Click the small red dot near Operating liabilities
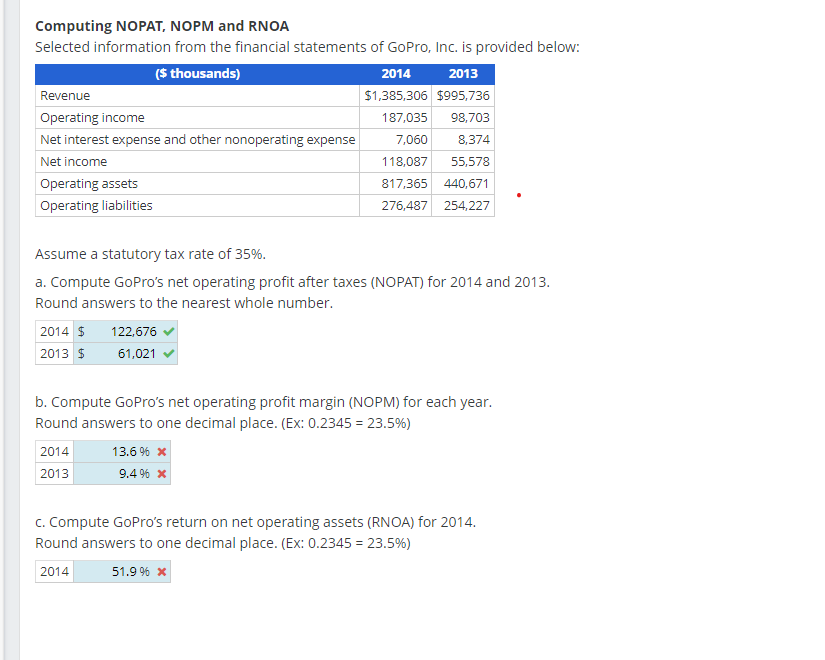 (518, 196)
